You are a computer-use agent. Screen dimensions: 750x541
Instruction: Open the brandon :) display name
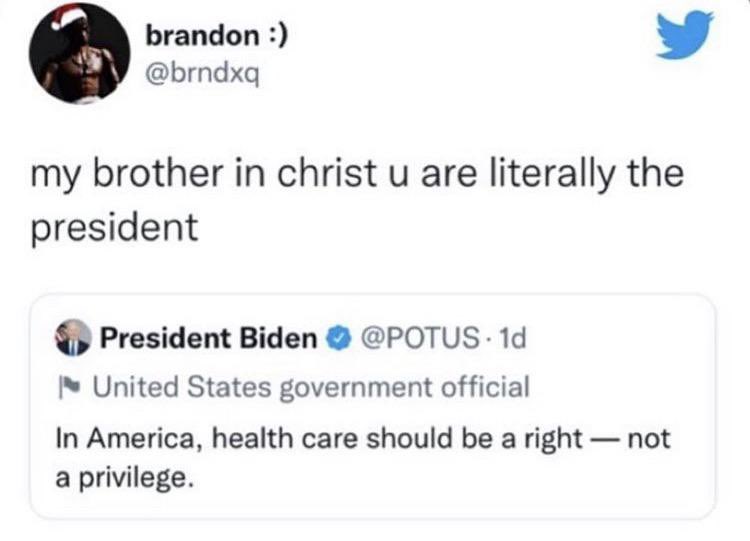click(x=217, y=35)
